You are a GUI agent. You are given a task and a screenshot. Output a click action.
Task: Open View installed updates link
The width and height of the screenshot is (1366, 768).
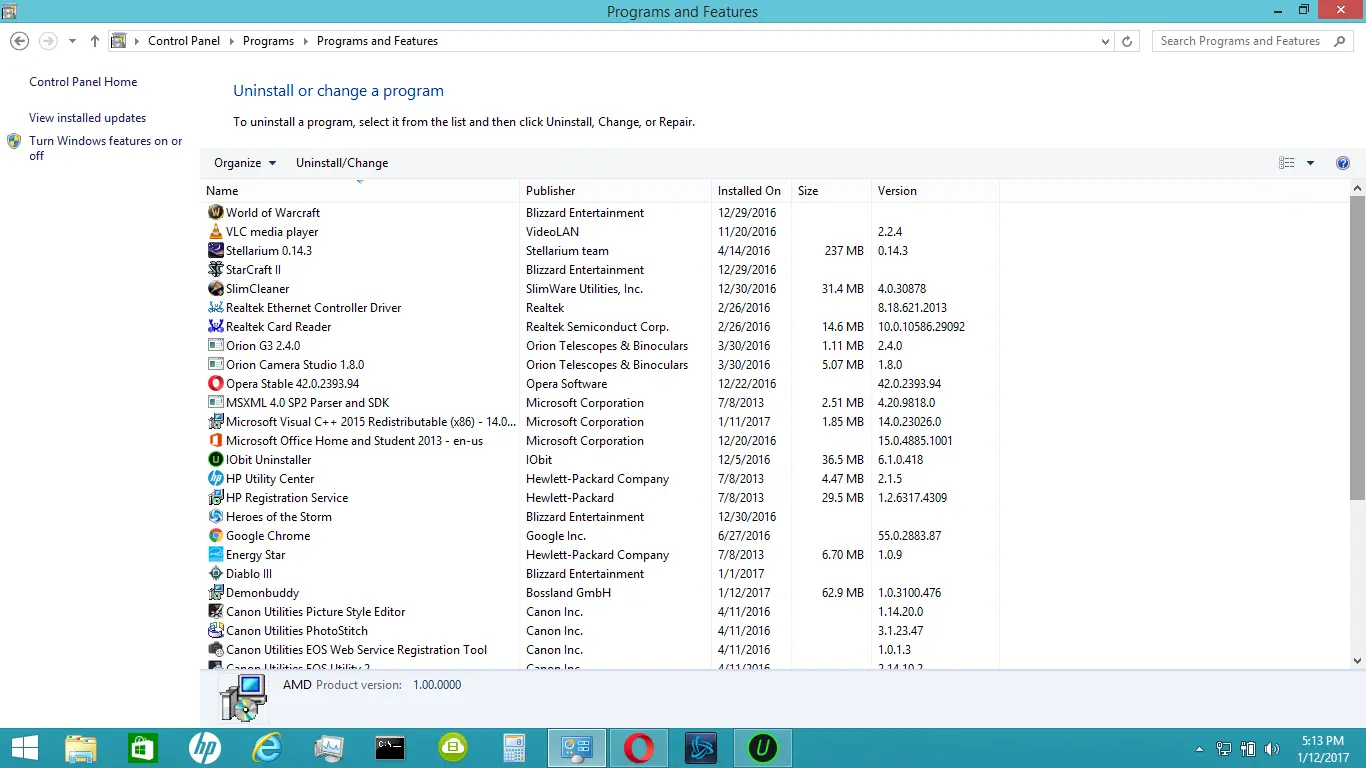[x=87, y=118]
